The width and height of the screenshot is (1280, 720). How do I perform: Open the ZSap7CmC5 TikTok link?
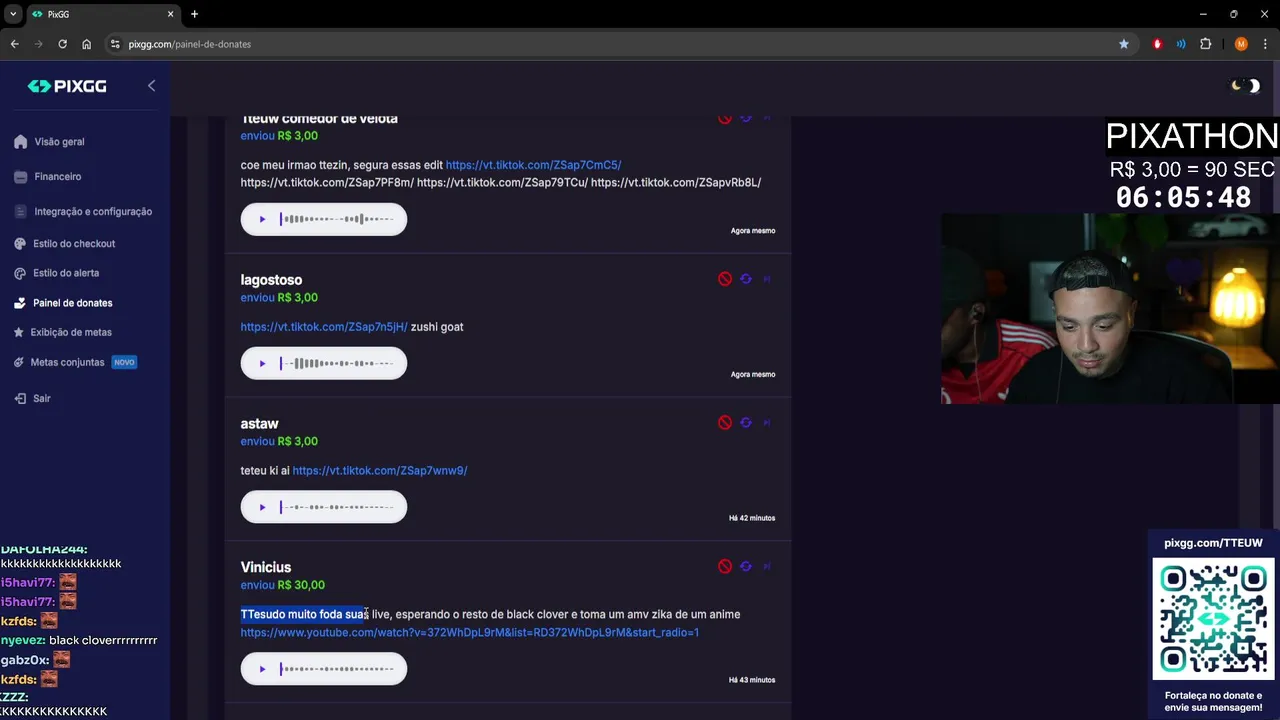pos(533,165)
